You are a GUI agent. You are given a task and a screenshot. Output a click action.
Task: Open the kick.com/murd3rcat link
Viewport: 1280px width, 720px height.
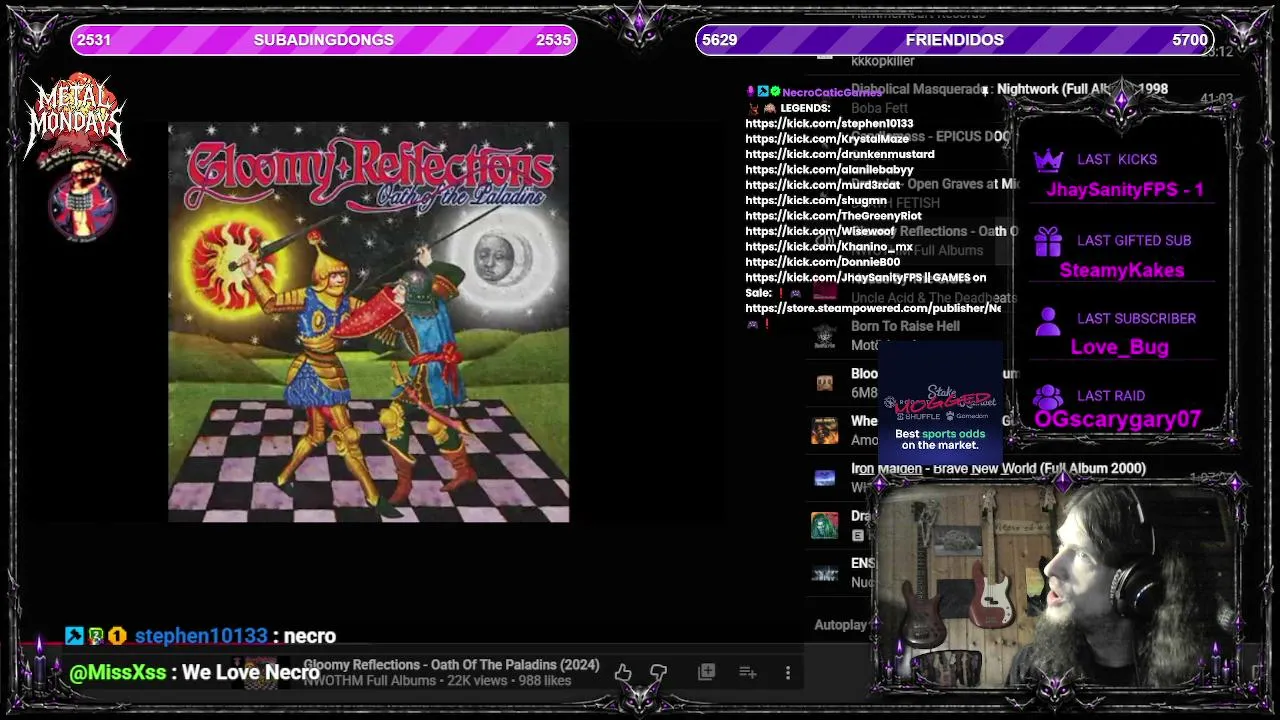point(822,185)
